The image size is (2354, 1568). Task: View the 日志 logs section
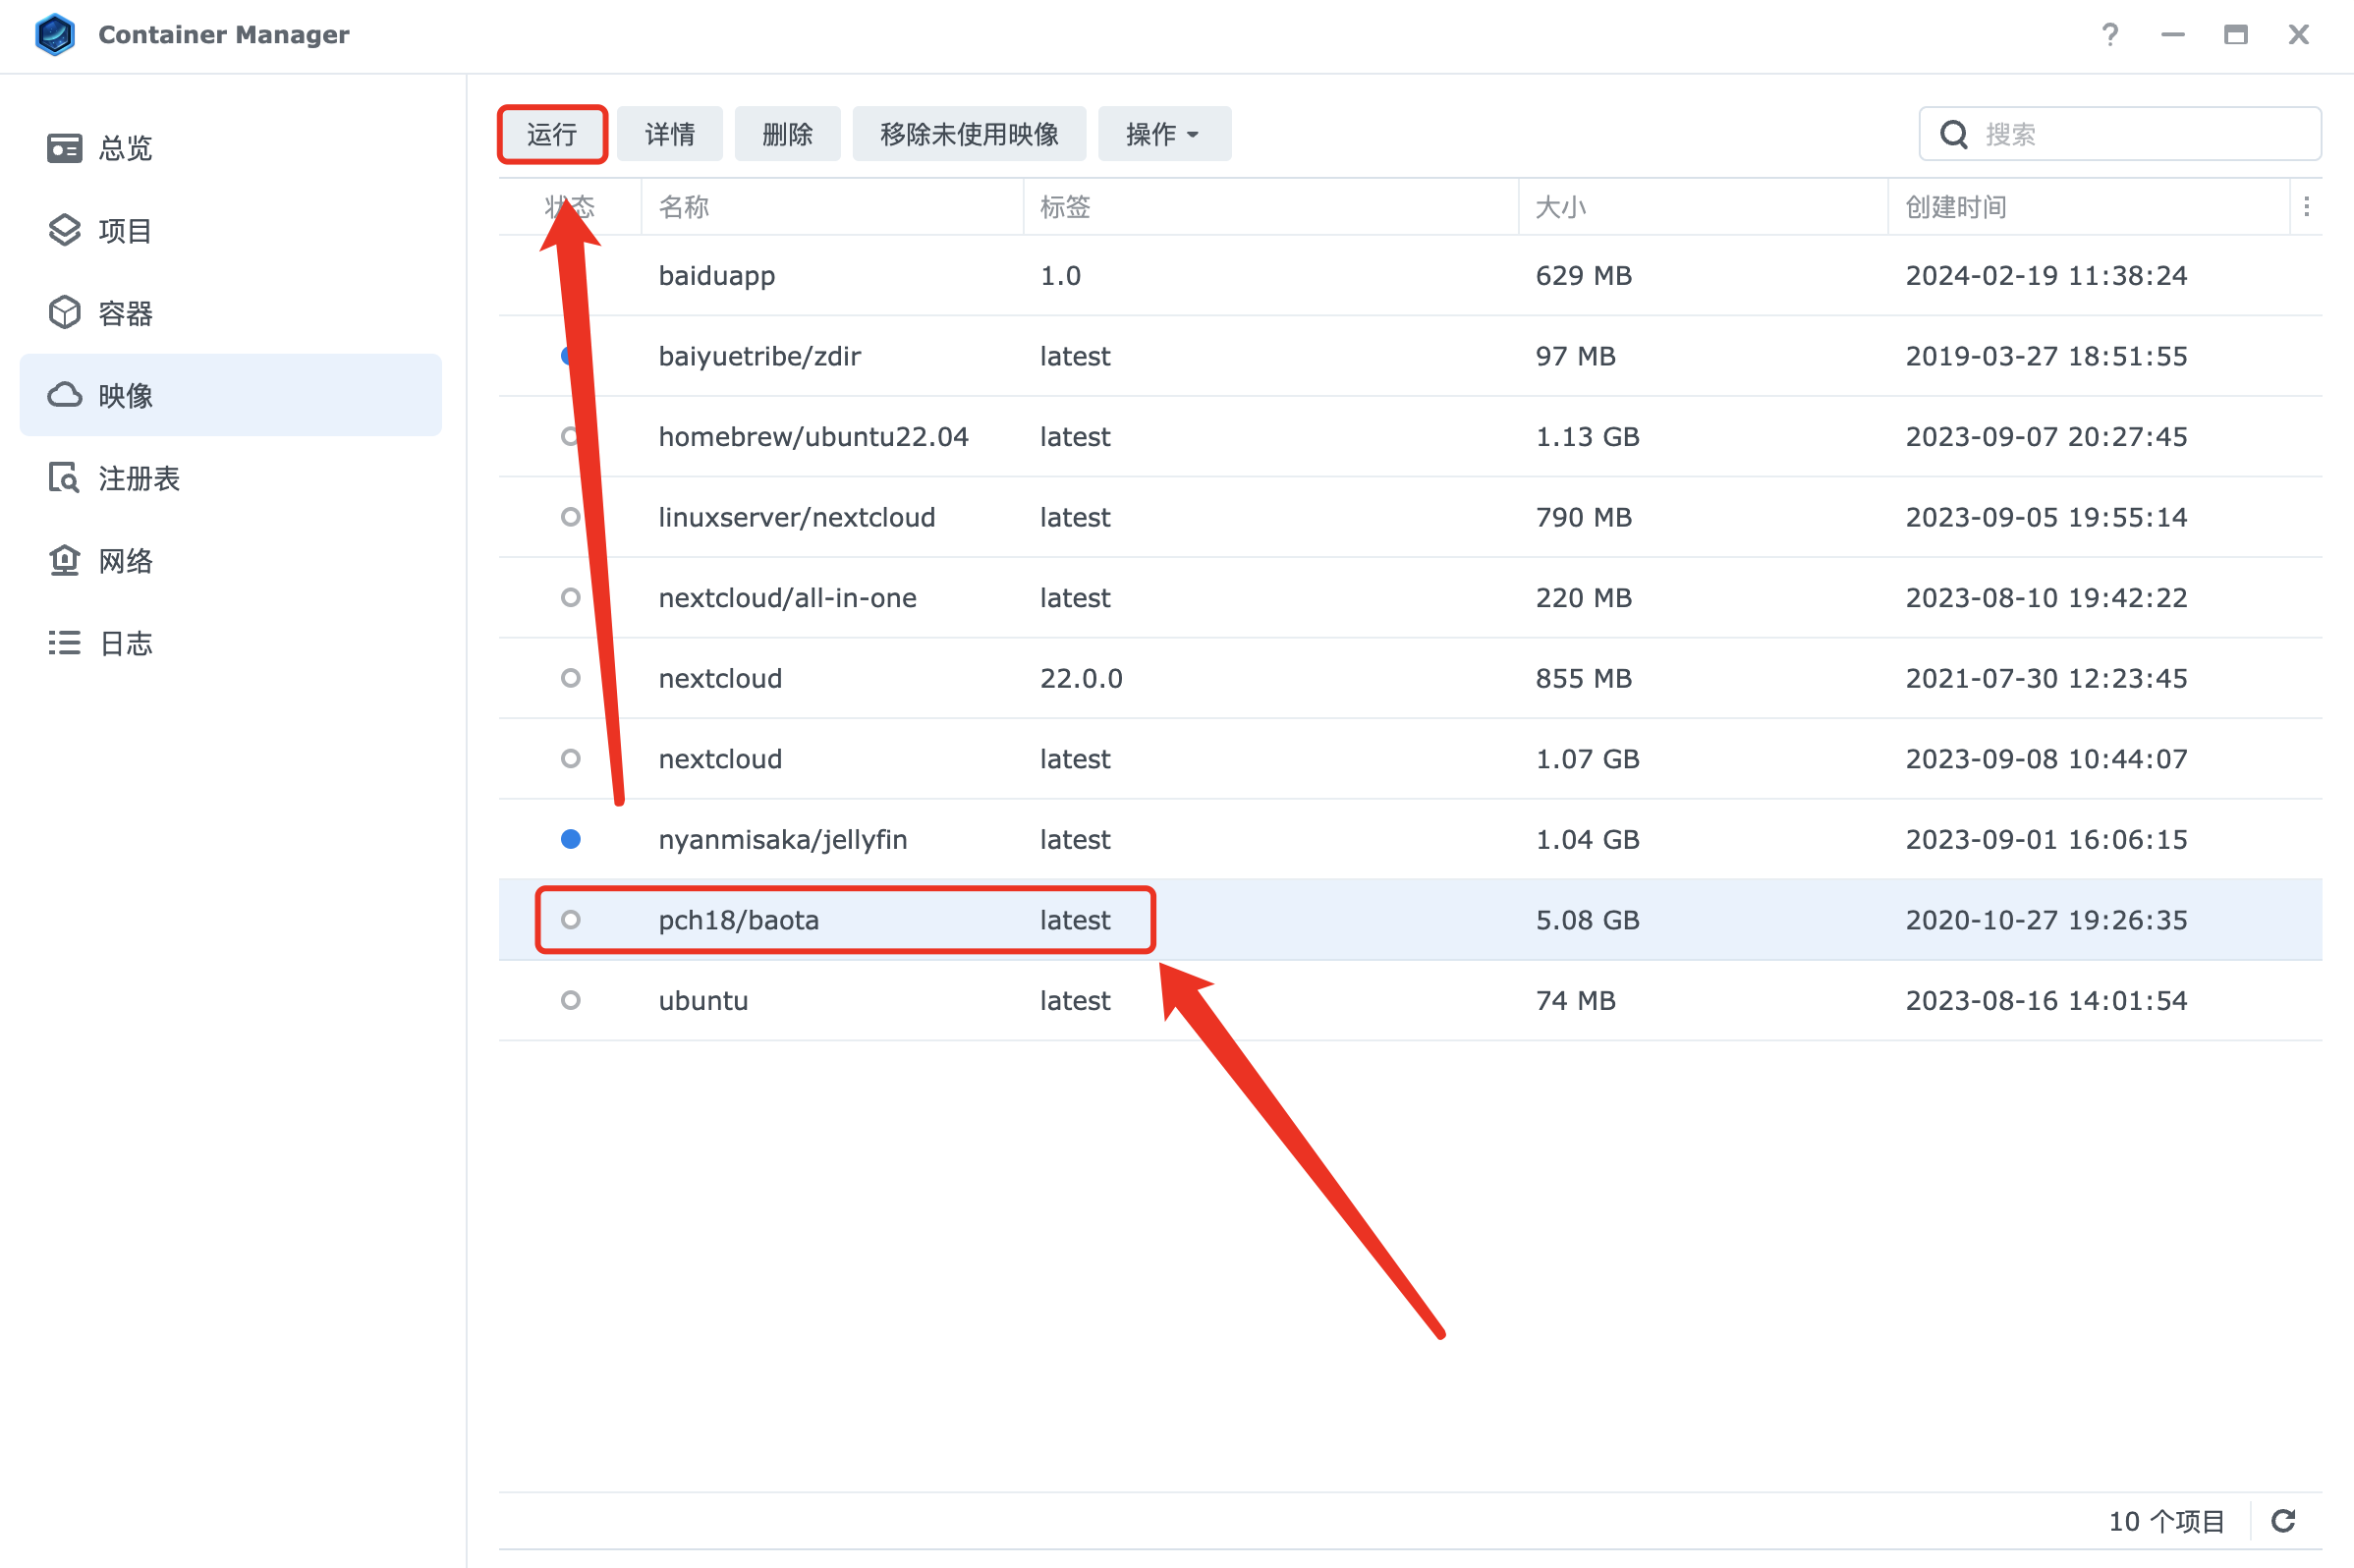231,643
